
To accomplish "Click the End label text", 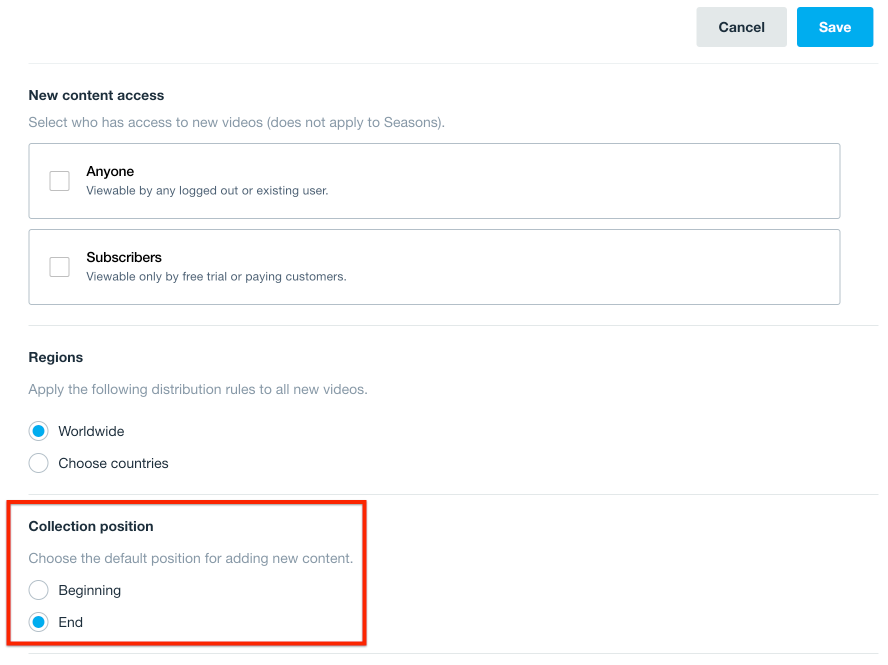I will tap(70, 622).
